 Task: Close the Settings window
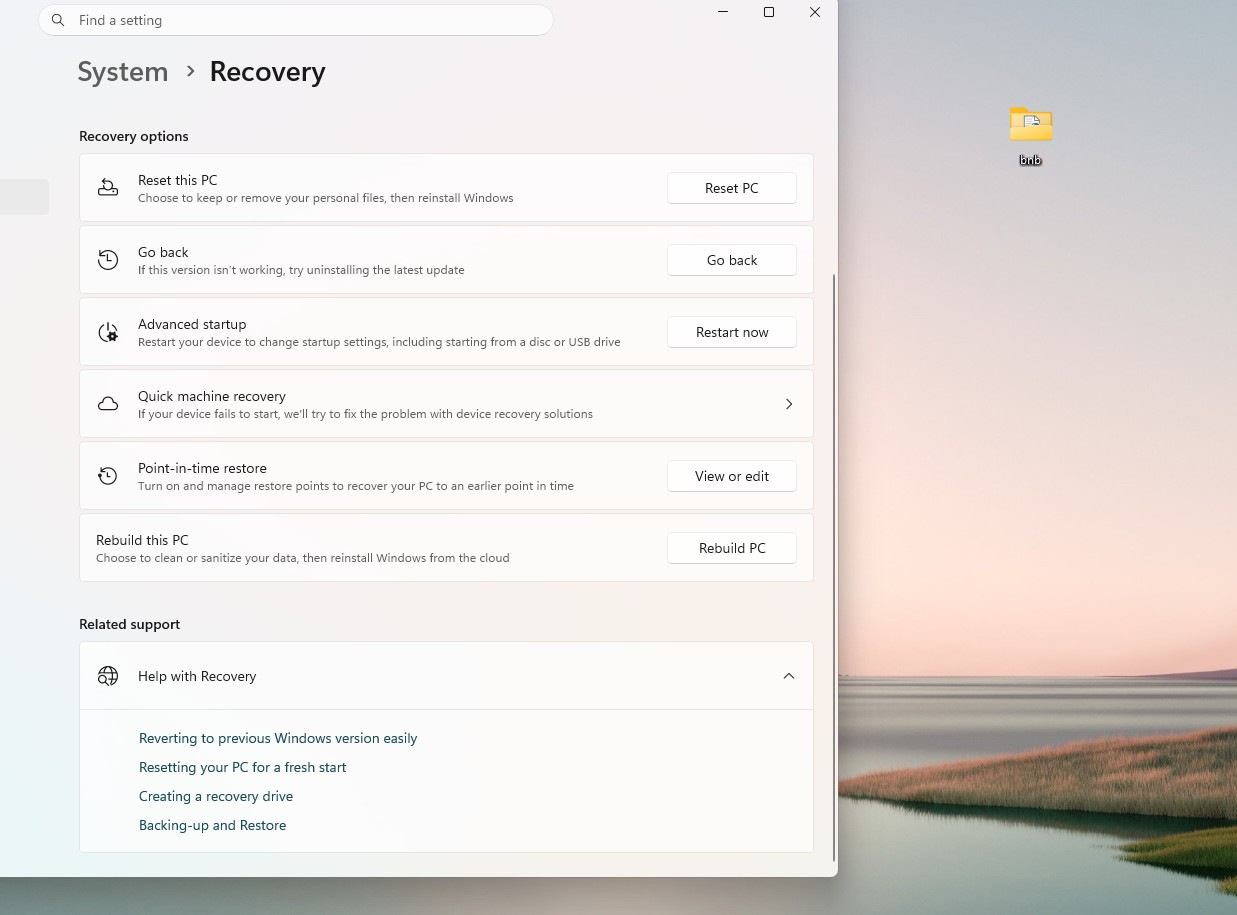(815, 12)
